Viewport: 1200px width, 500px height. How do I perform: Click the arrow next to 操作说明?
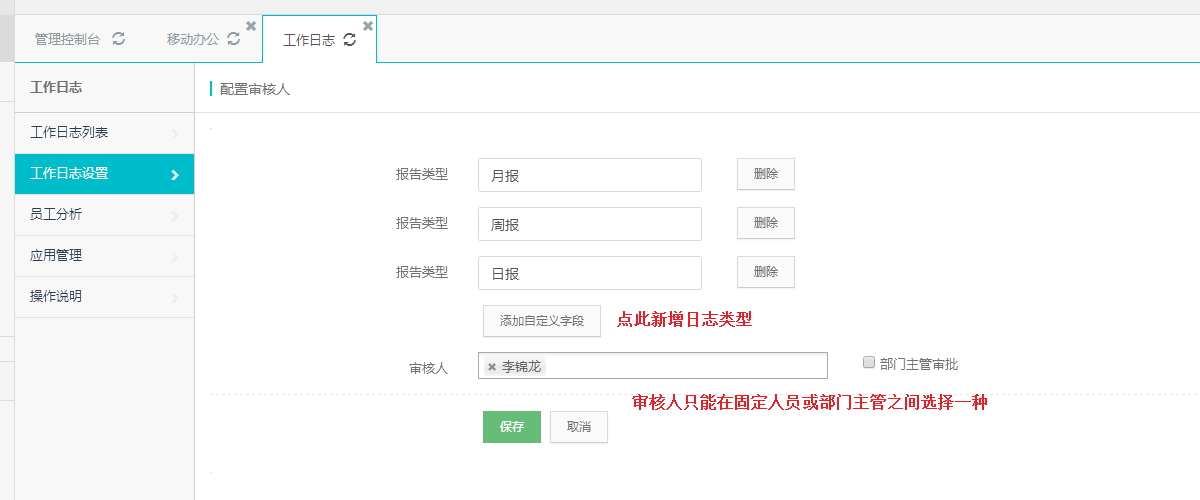click(175, 297)
